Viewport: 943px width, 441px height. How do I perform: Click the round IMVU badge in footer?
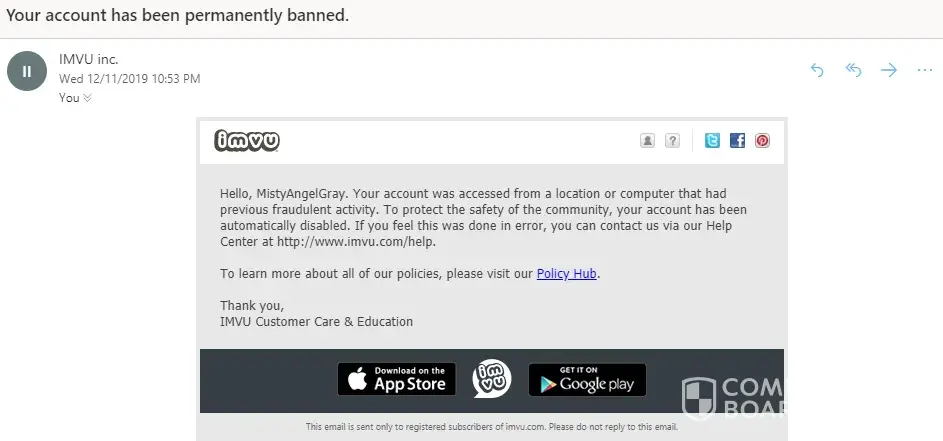pyautogui.click(x=492, y=378)
